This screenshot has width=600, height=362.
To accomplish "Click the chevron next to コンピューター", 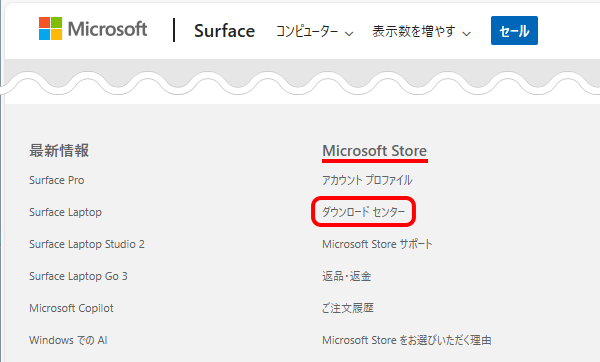I will (349, 34).
